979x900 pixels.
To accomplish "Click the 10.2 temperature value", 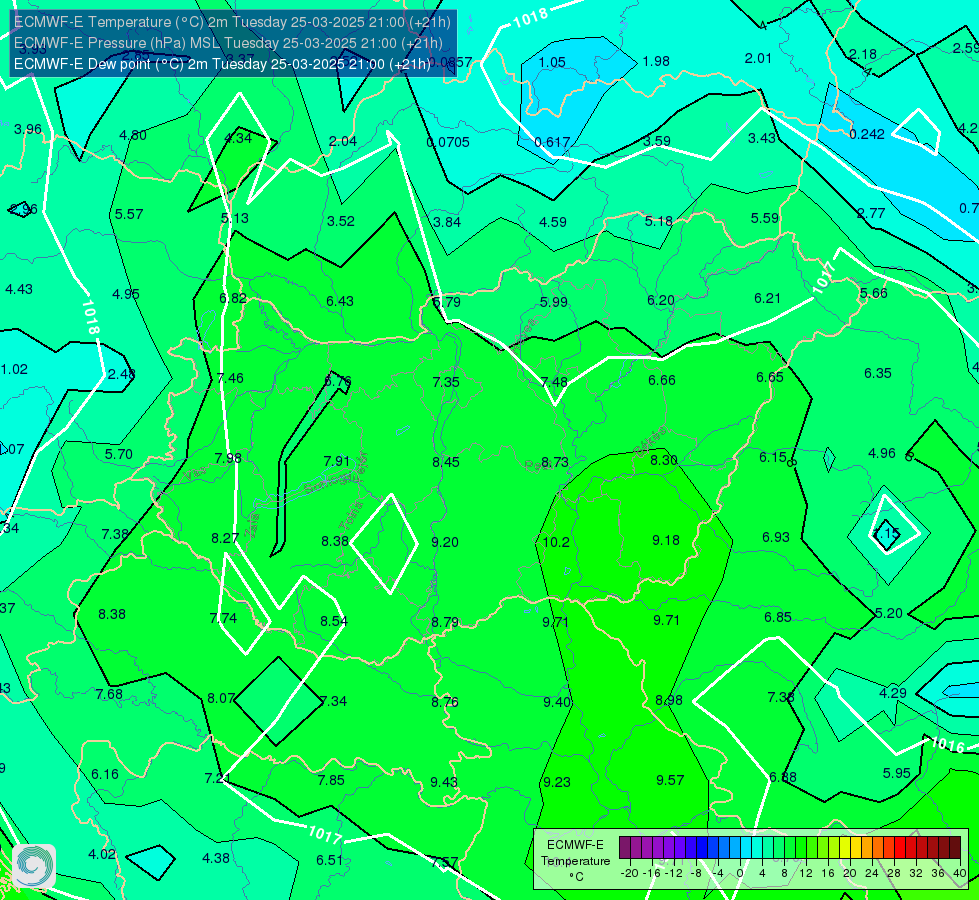I will 556,542.
